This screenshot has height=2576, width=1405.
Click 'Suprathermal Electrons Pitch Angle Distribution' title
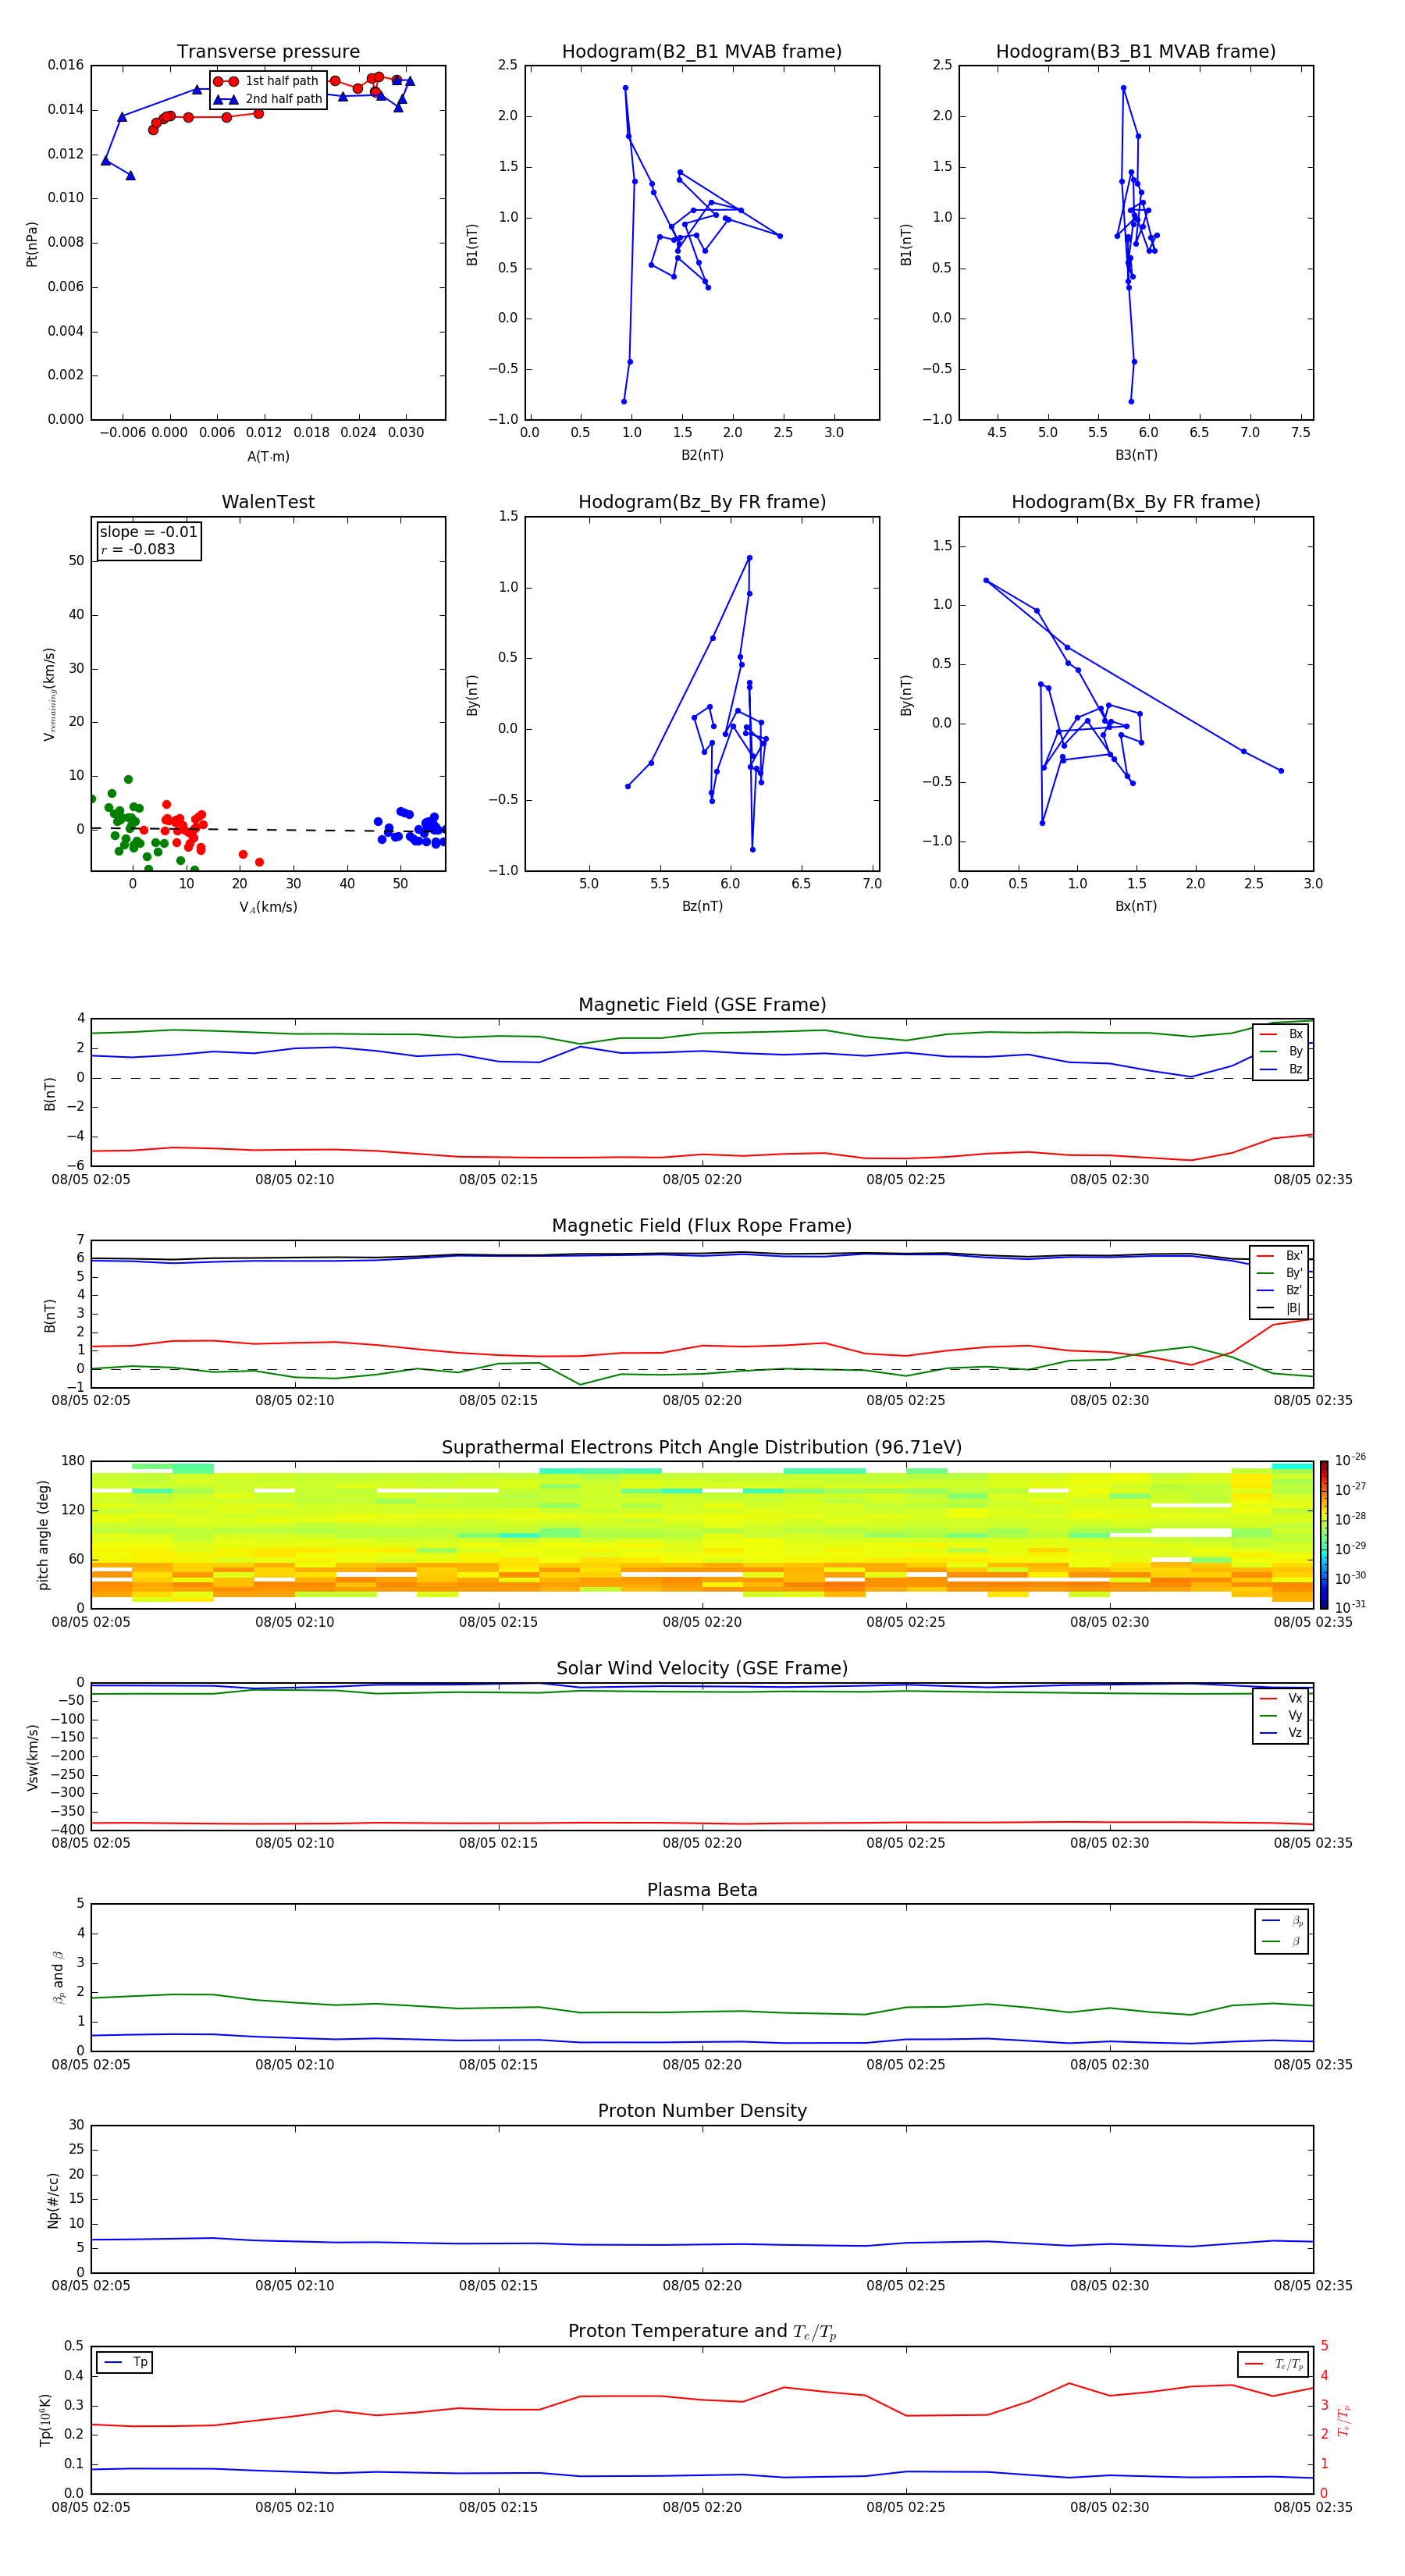point(702,1447)
